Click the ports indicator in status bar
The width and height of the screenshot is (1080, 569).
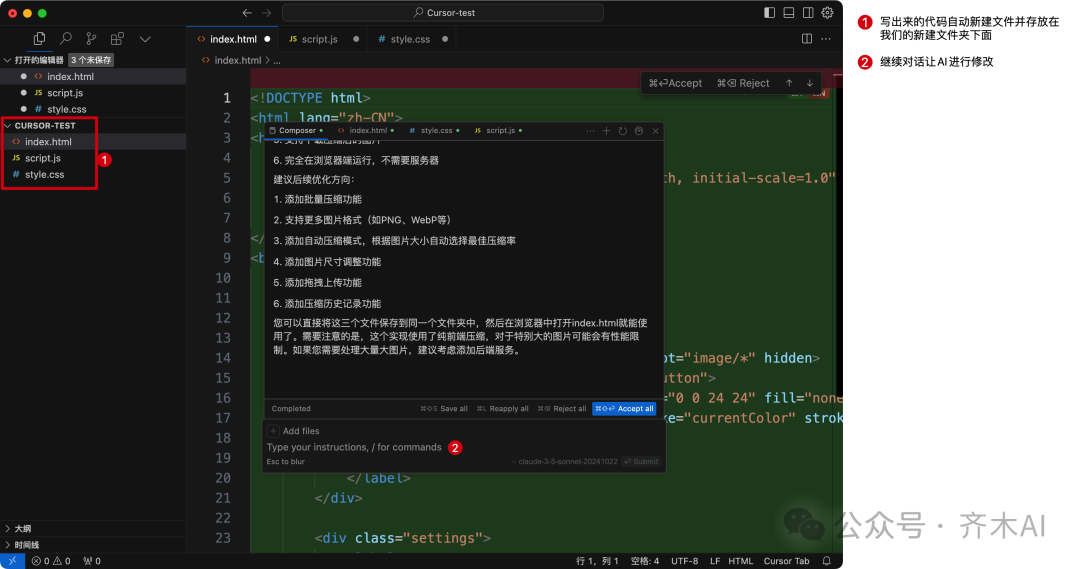click(92, 561)
